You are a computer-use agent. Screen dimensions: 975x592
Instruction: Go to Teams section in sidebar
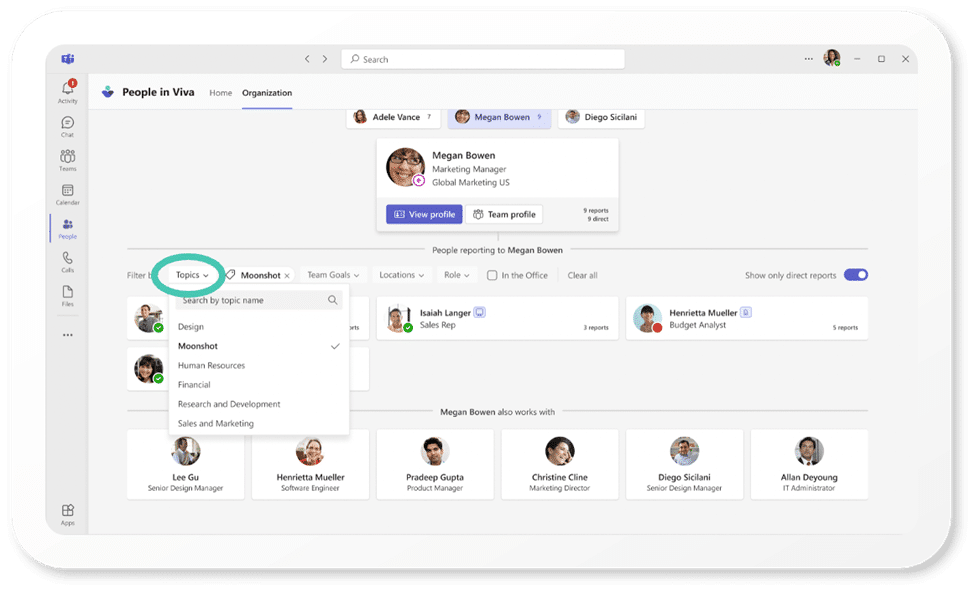click(68, 160)
